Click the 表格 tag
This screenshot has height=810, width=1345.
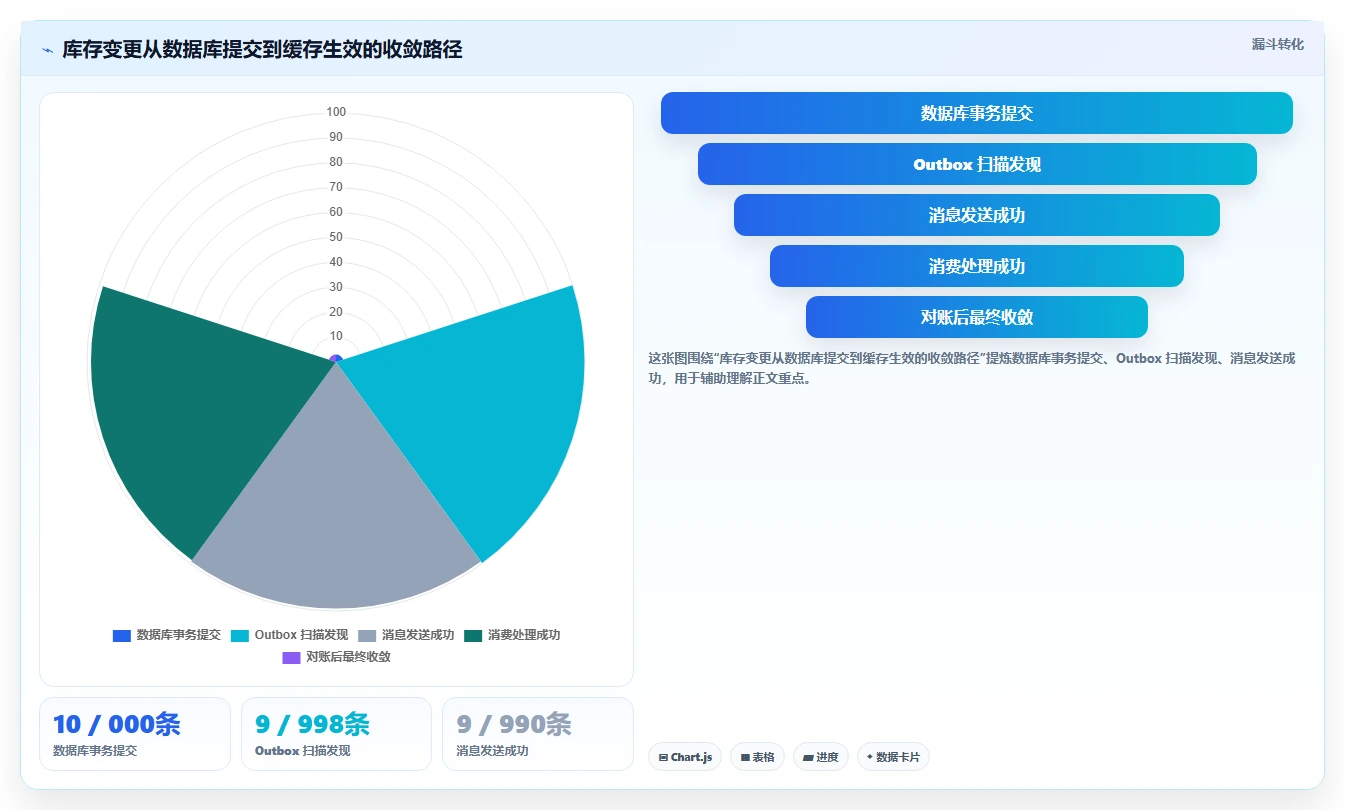coord(758,757)
